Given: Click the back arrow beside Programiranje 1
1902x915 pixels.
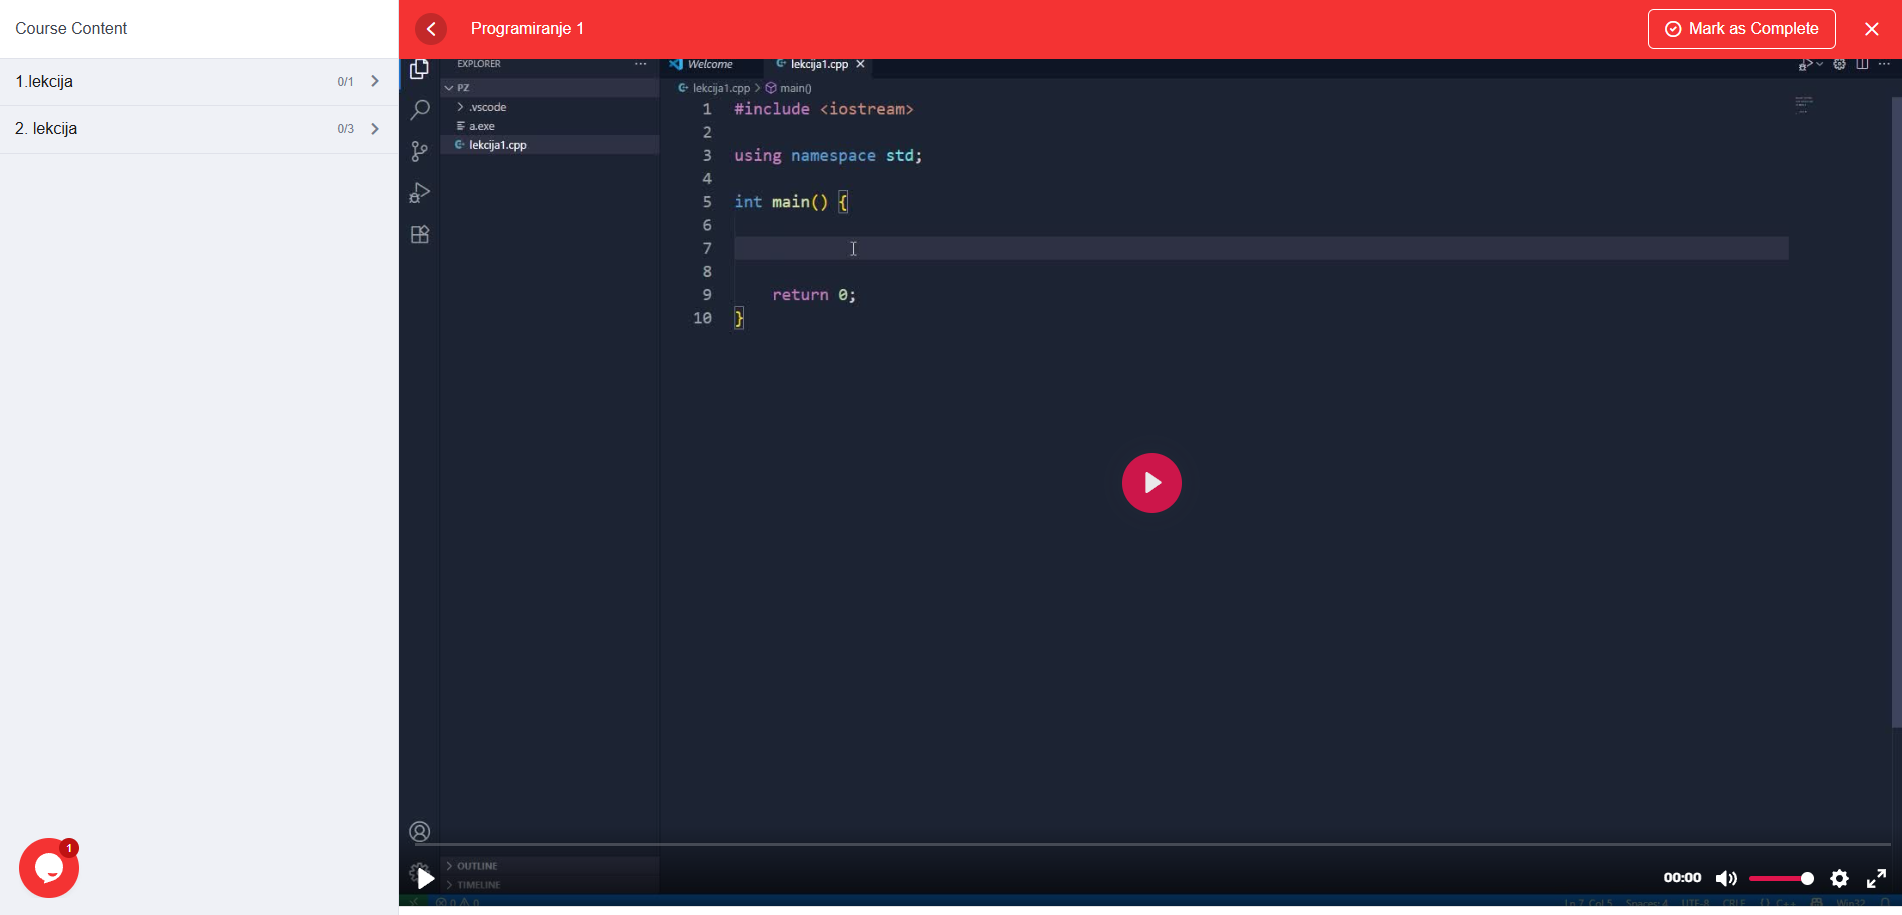Looking at the screenshot, I should (431, 29).
